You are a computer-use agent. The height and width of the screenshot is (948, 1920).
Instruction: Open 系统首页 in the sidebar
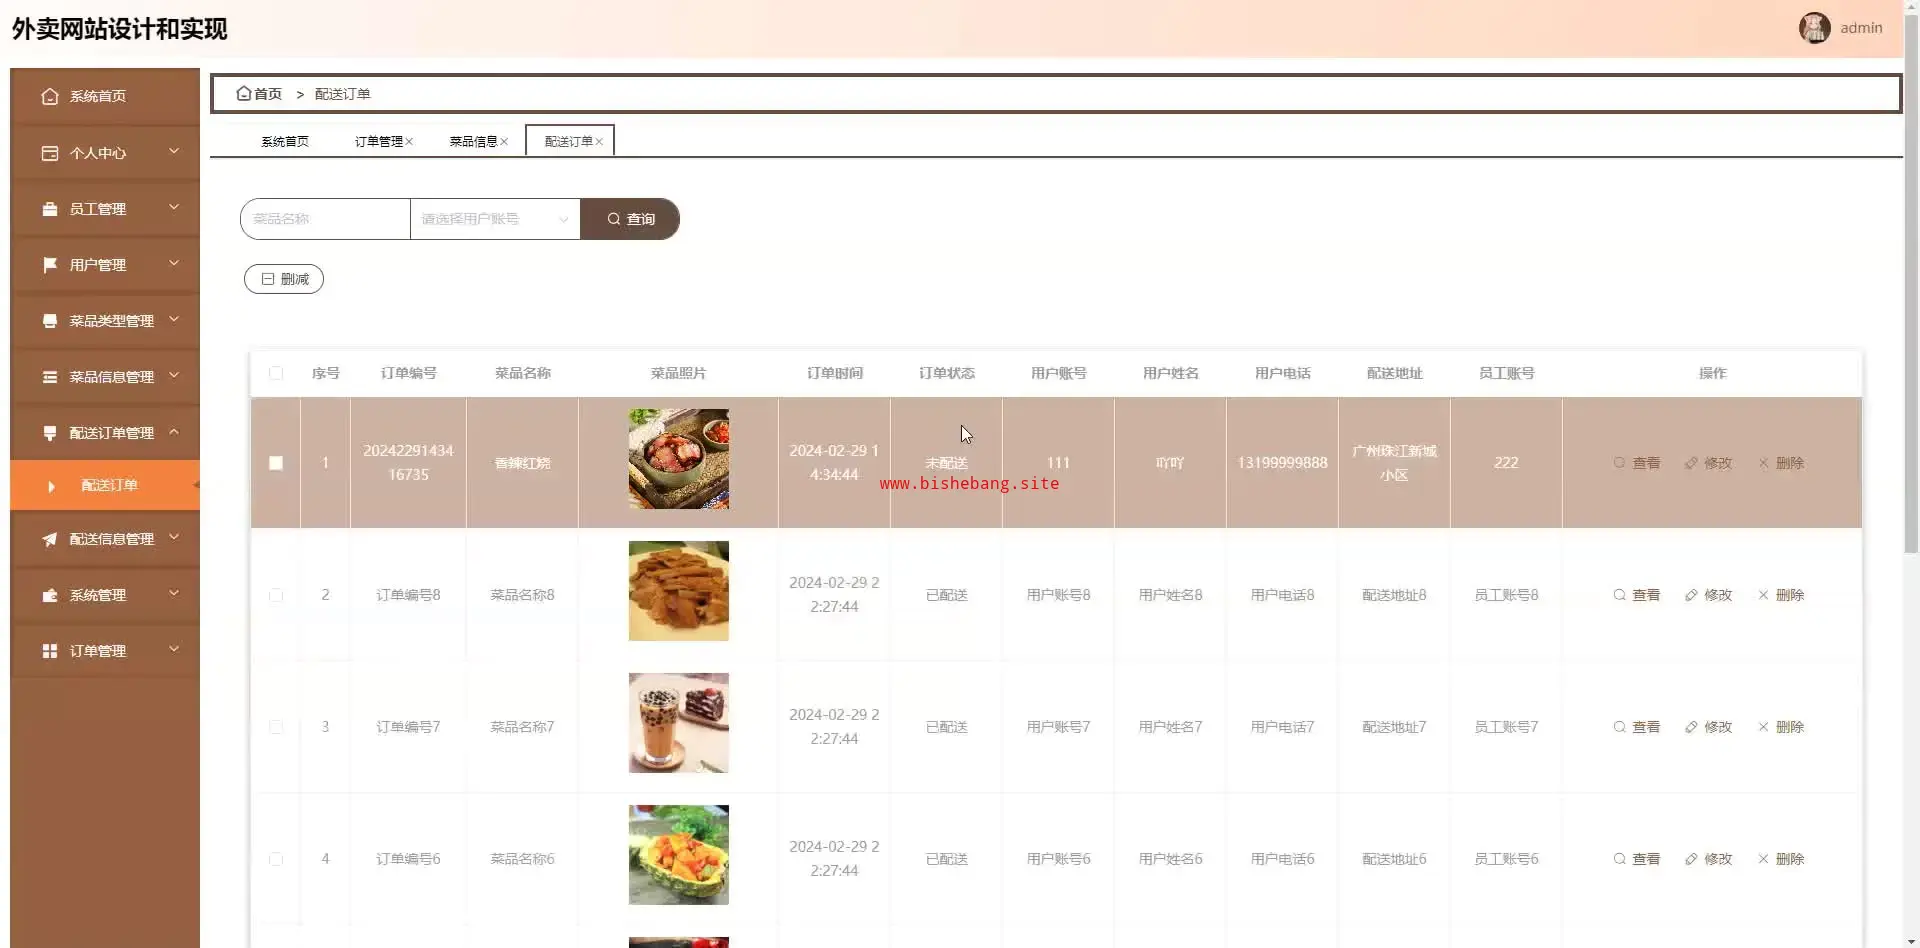tap(105, 96)
